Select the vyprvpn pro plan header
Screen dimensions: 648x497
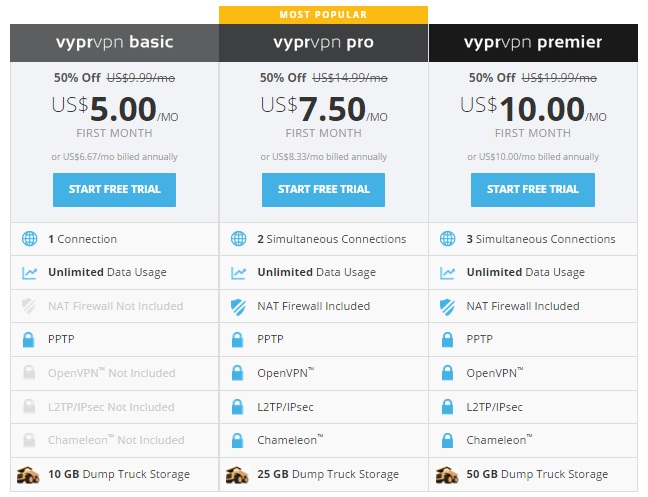[x=323, y=43]
